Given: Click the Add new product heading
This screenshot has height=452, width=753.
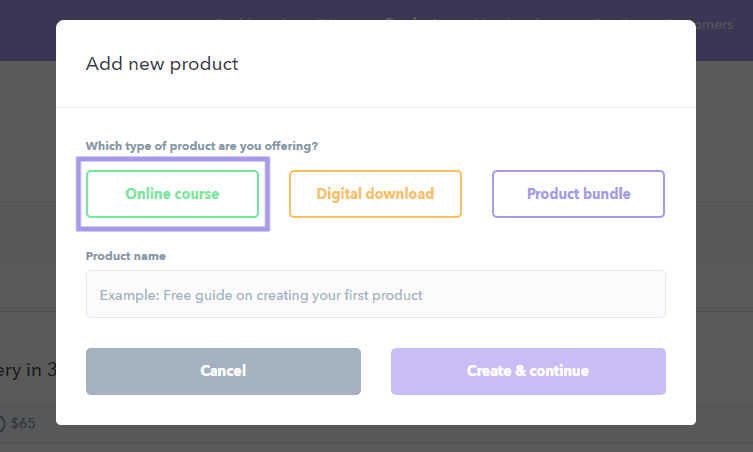Looking at the screenshot, I should pos(162,65).
